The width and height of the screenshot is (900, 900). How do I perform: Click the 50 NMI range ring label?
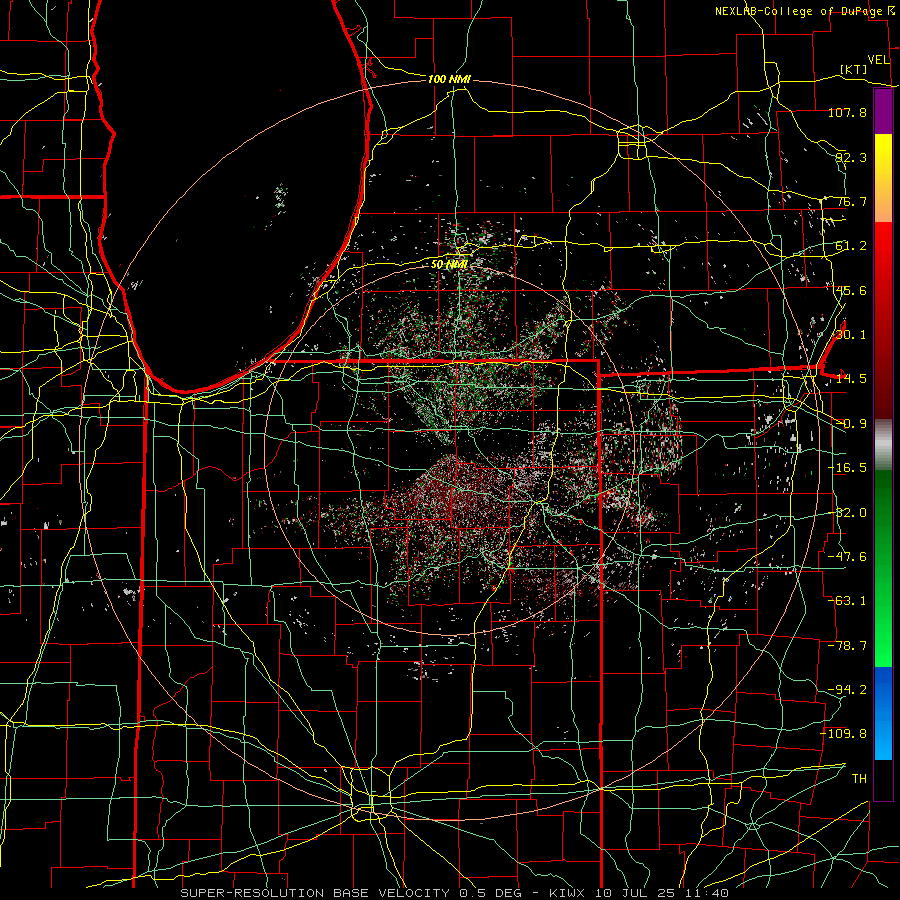tap(449, 265)
